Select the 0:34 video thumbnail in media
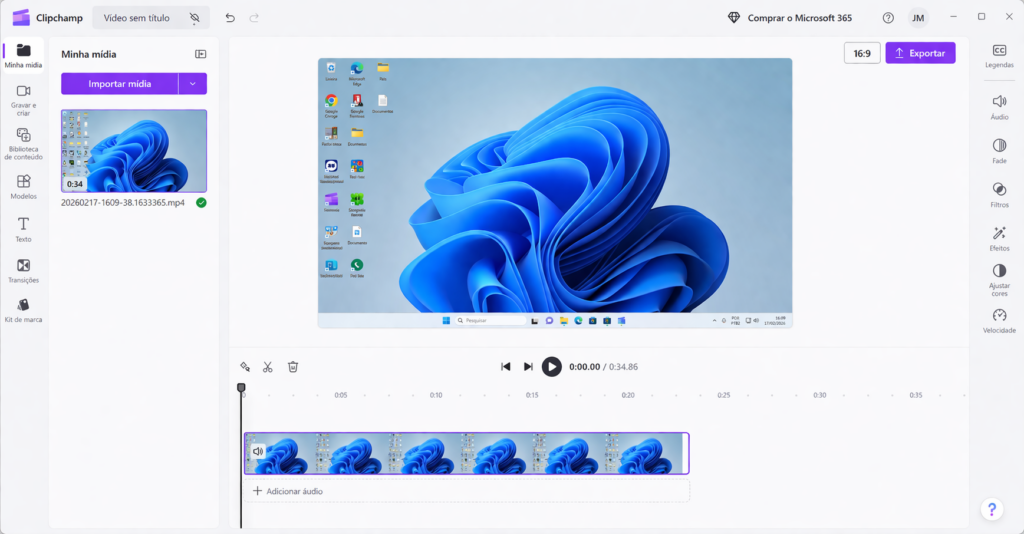Image resolution: width=1024 pixels, height=534 pixels. (134, 151)
